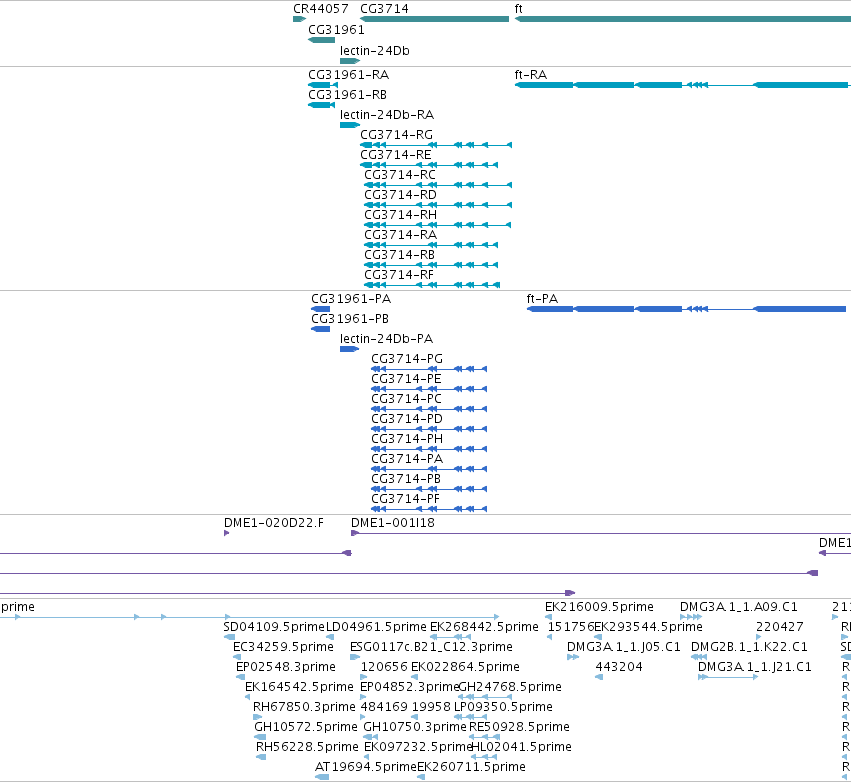Select EST label RH56228.5prime

click(307, 748)
